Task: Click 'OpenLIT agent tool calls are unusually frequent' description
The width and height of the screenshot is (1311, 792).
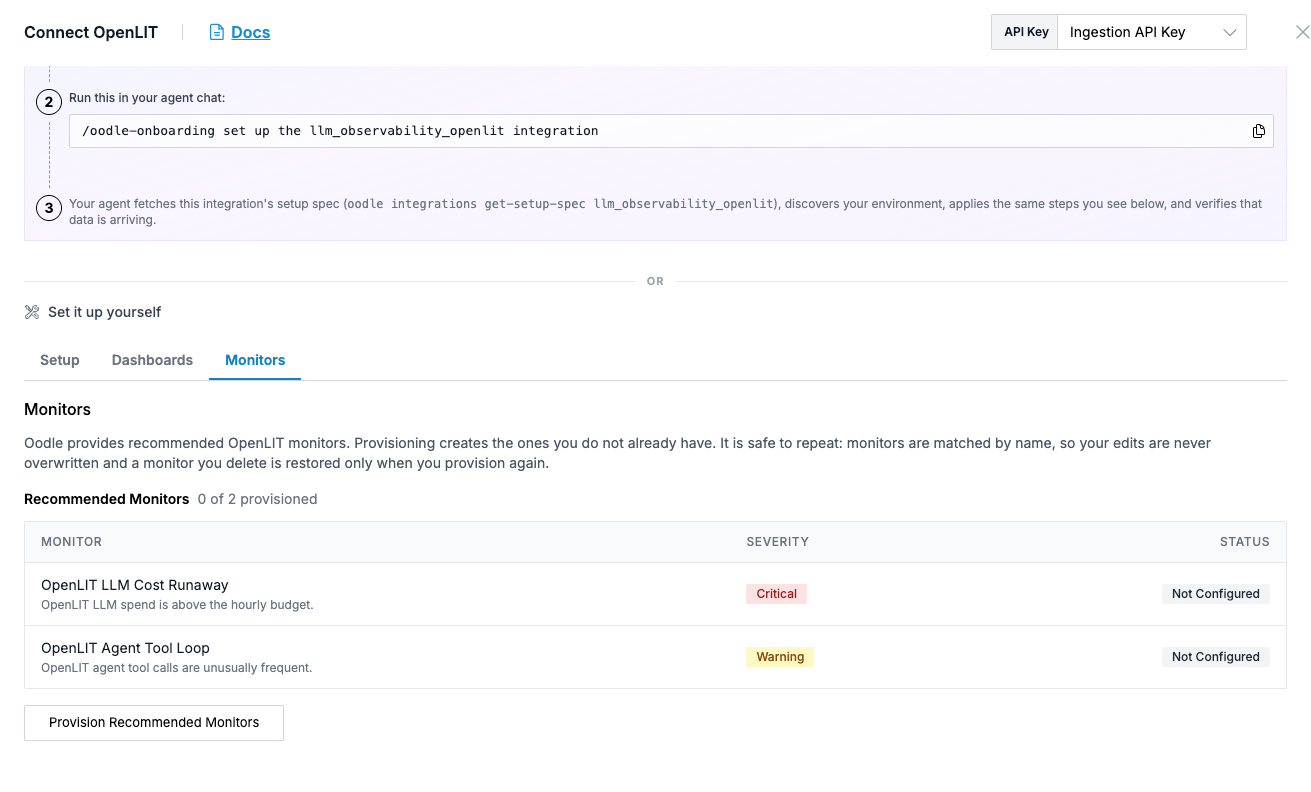Action: (176, 668)
